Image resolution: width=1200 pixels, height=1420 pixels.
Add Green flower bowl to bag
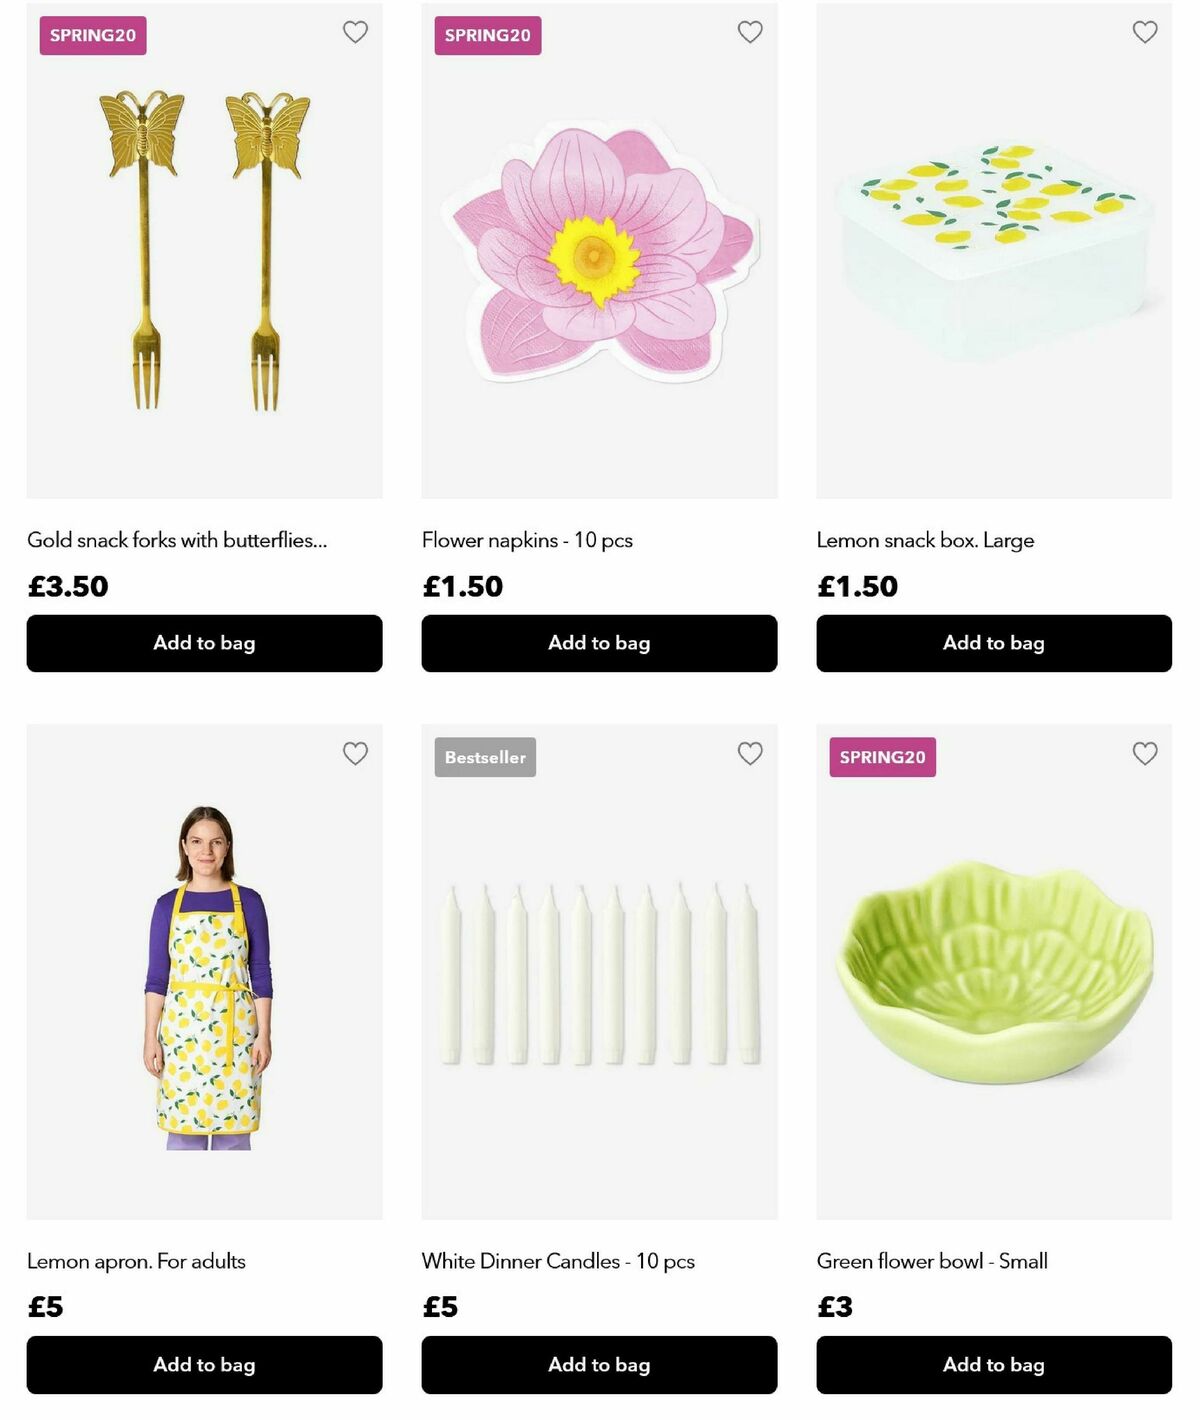coord(993,1365)
